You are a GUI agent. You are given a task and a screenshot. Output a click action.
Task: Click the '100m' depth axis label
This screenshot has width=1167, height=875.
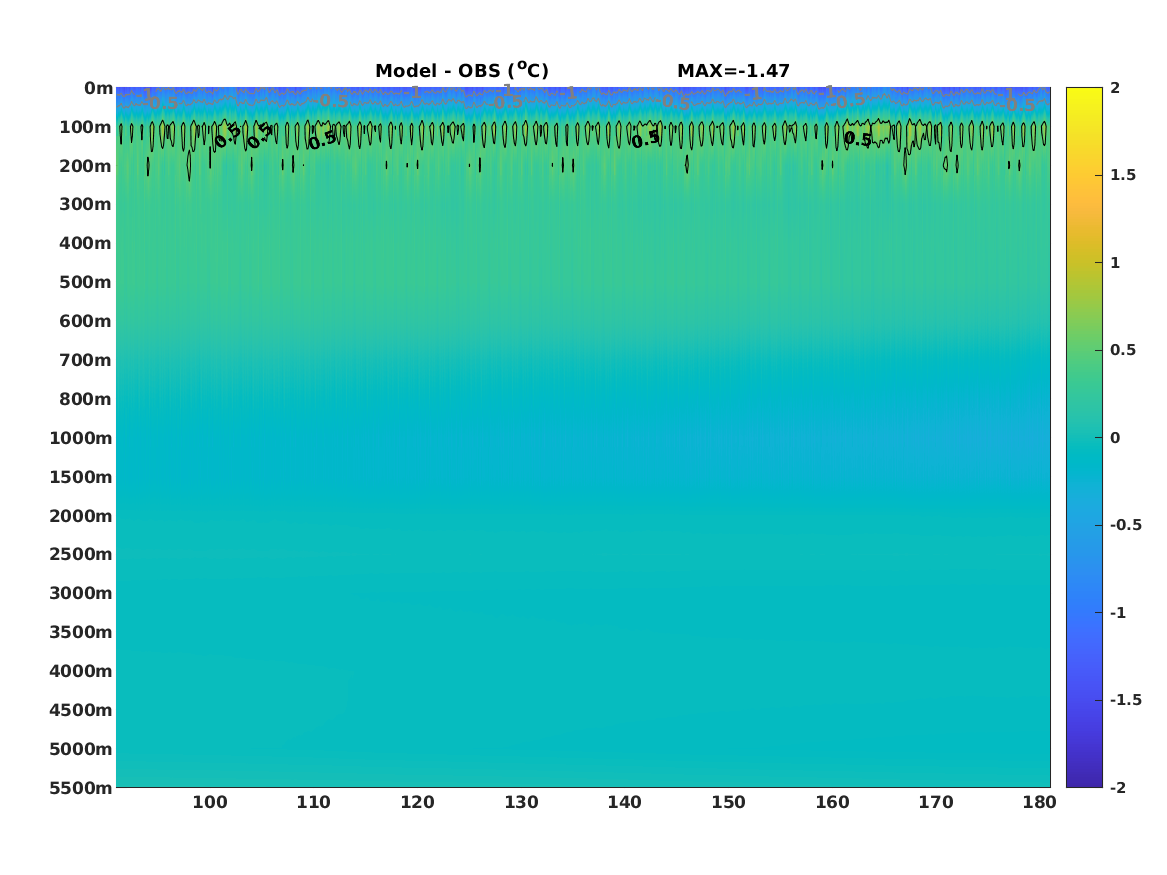86,127
